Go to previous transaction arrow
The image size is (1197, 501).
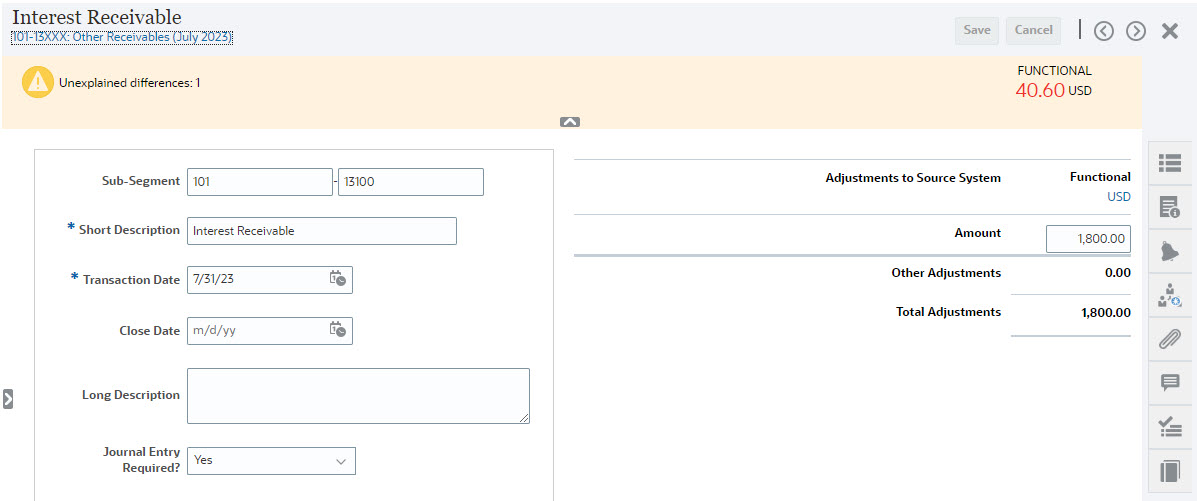[x=1103, y=31]
